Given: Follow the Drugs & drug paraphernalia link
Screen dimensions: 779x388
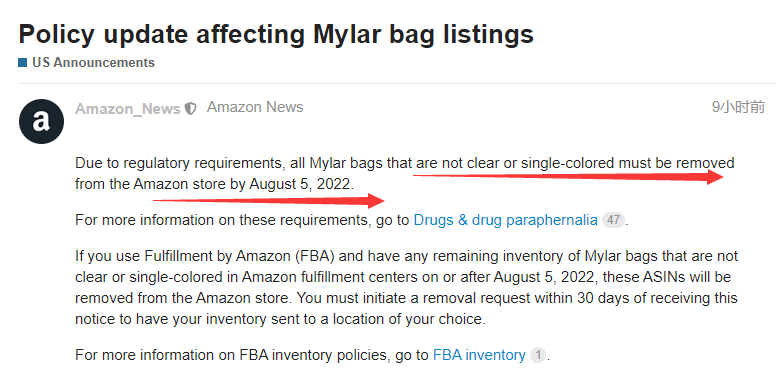Looking at the screenshot, I should click(x=505, y=220).
